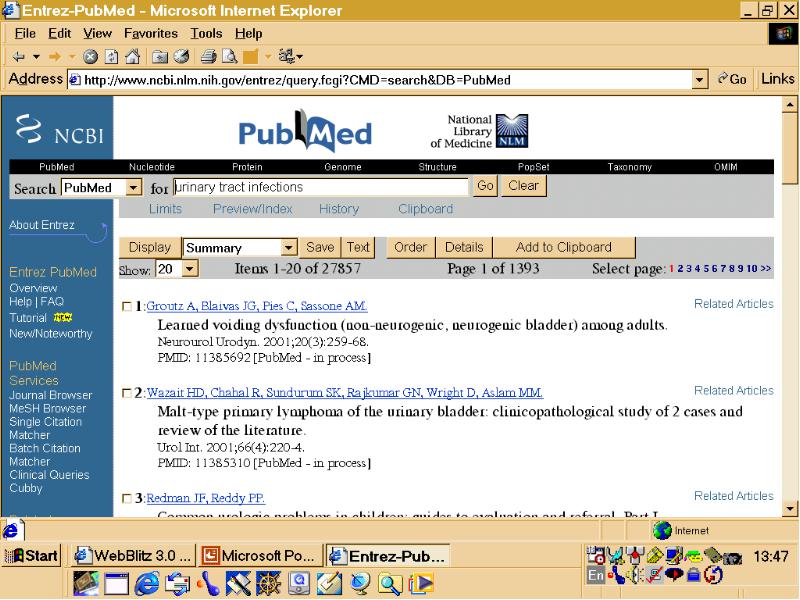Click the vertical scrollbar thumb
This screenshot has width=800, height=600.
[790, 148]
